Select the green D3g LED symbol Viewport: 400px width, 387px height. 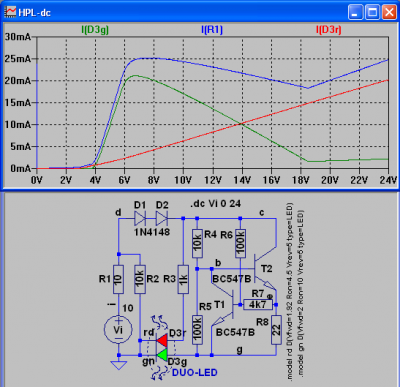(162, 355)
